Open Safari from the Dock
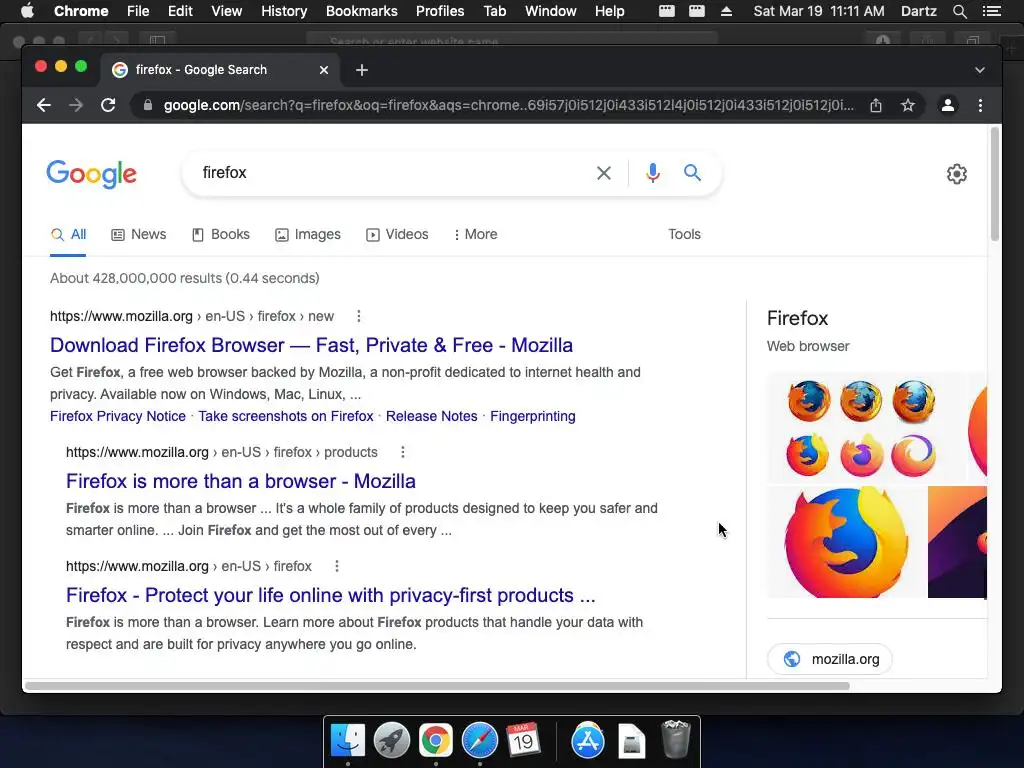 [480, 741]
